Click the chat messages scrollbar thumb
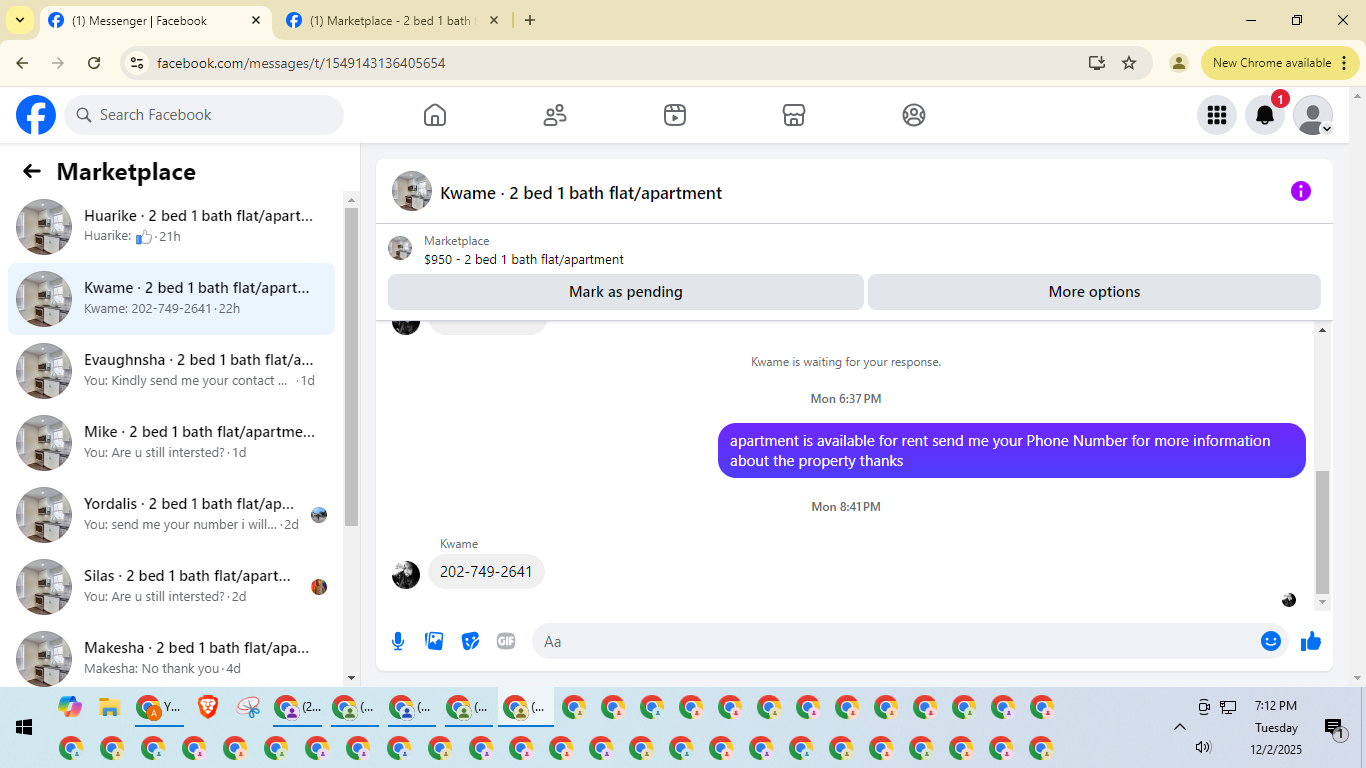 1323,531
